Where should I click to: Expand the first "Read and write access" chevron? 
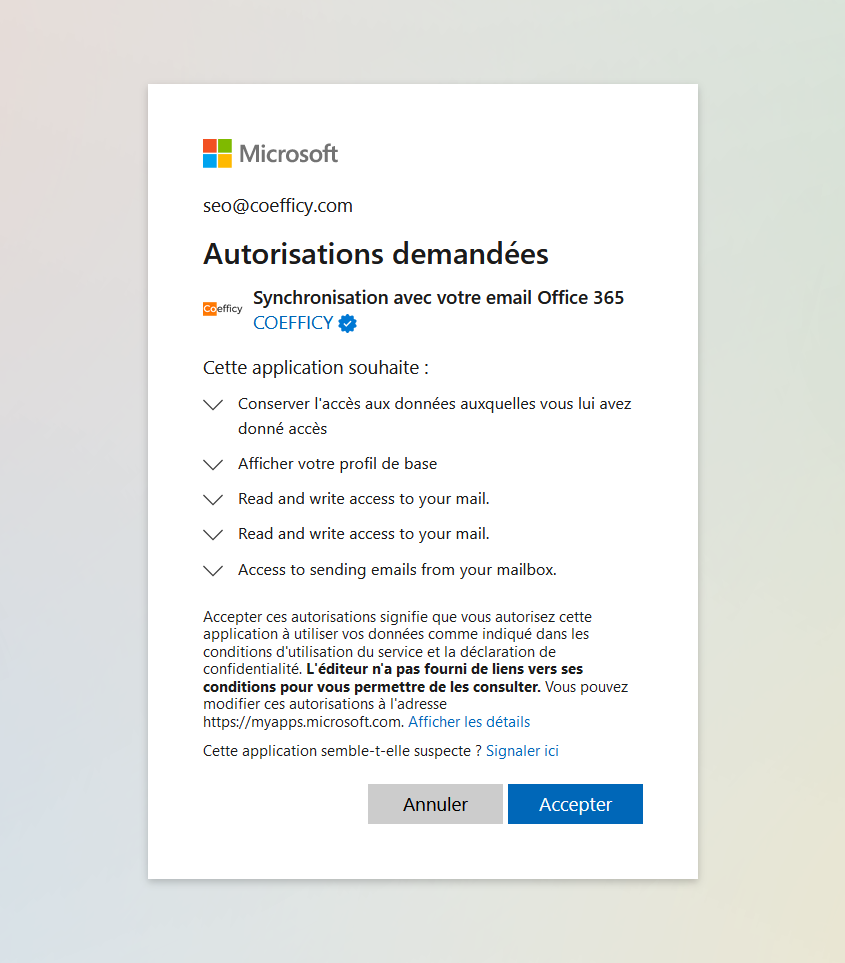point(212,499)
